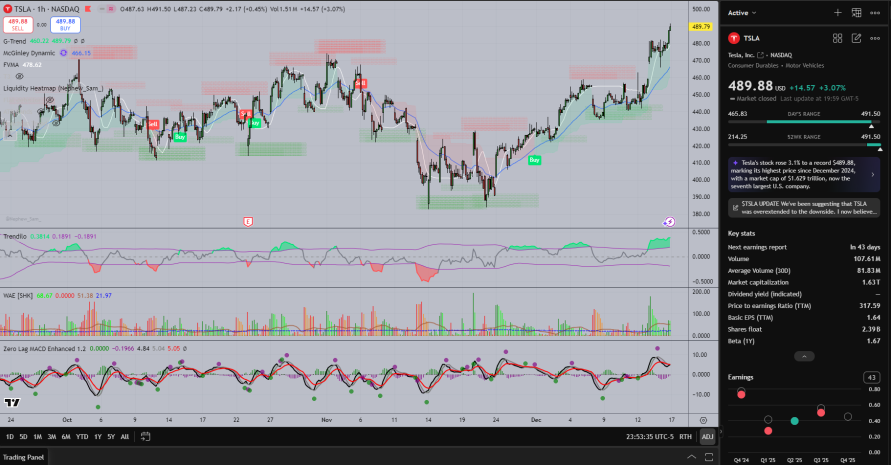
Task: Open the TSLA details more-options menu
Action: 875,38
